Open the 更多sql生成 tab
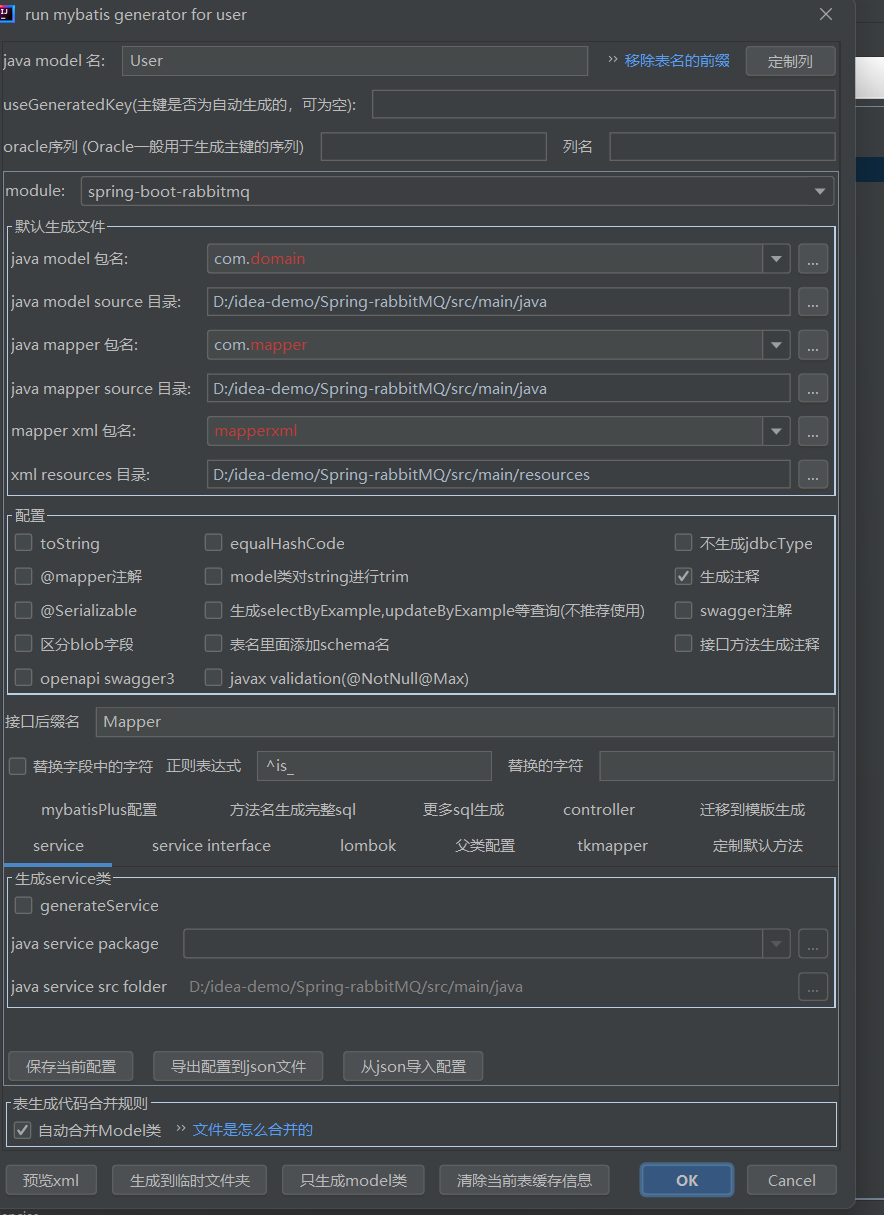The height and width of the screenshot is (1215, 884). [x=463, y=809]
